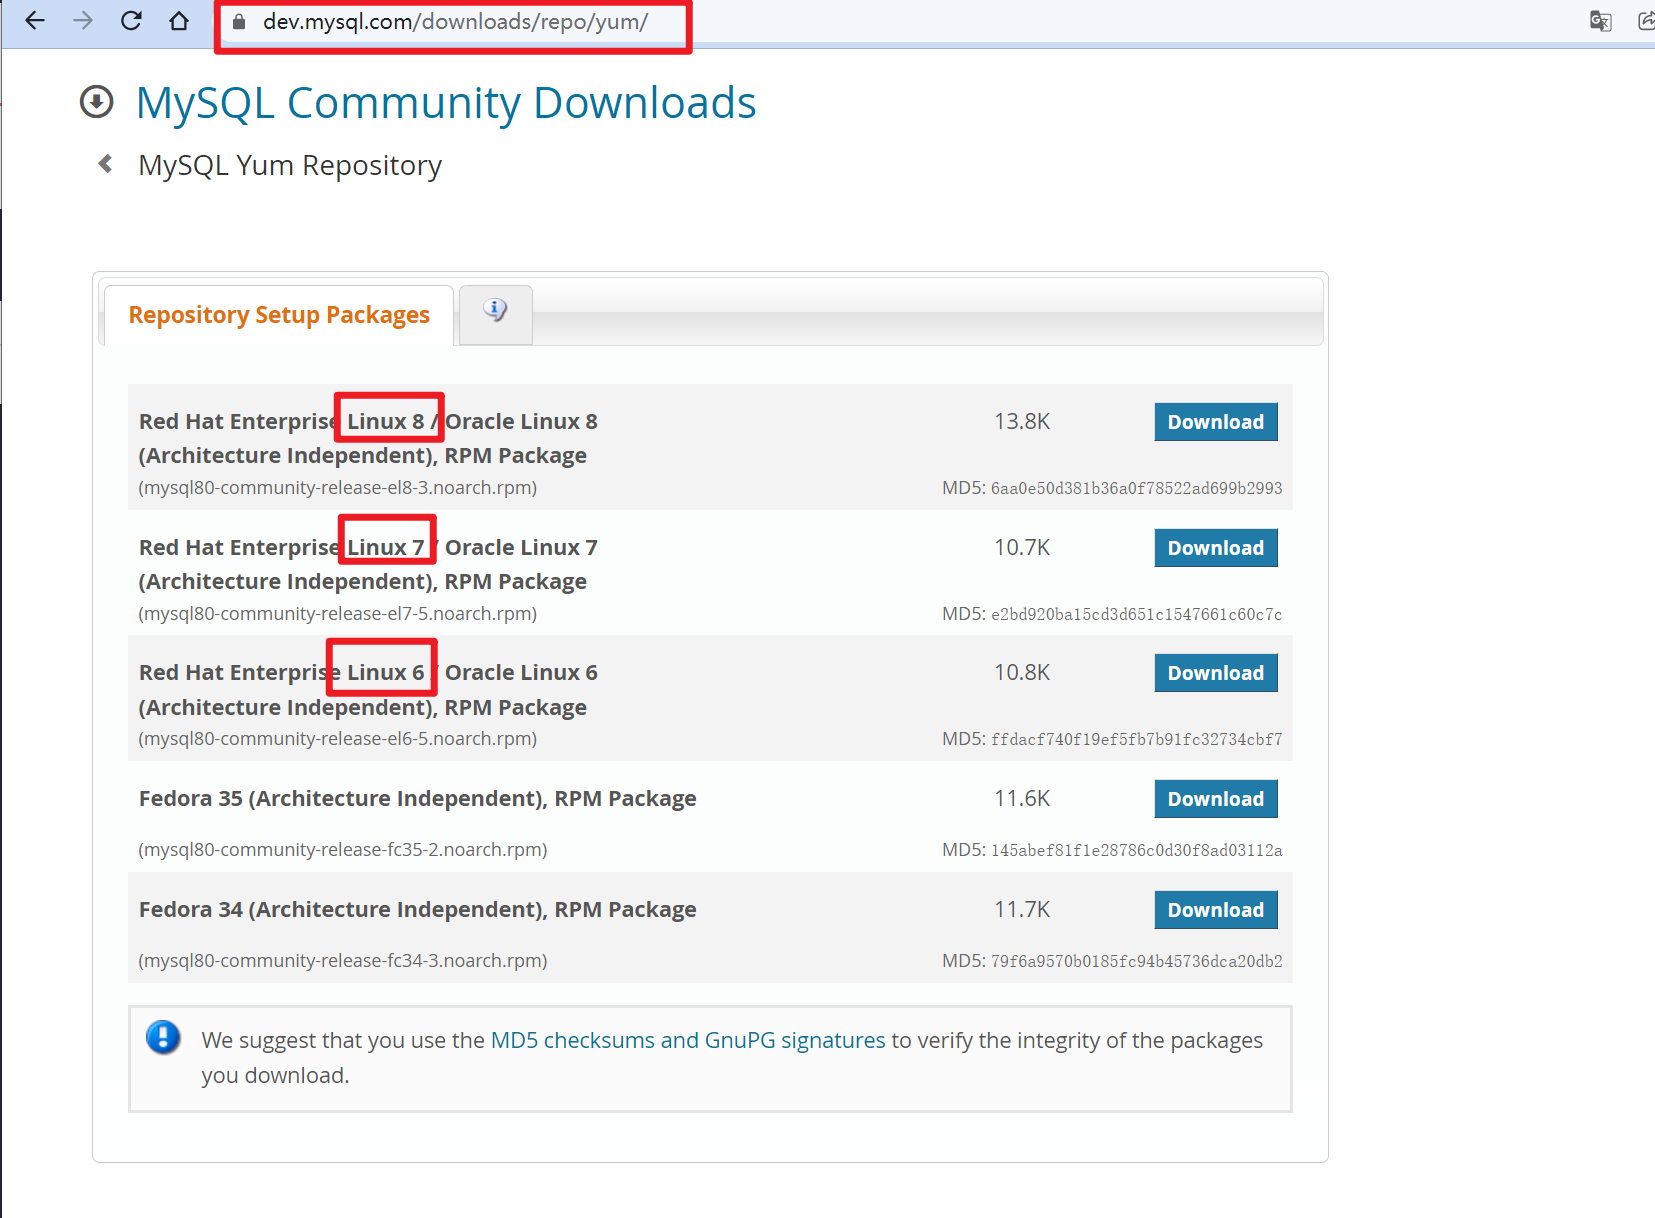1655x1218 pixels.
Task: Click the share page icon
Action: point(1645,21)
